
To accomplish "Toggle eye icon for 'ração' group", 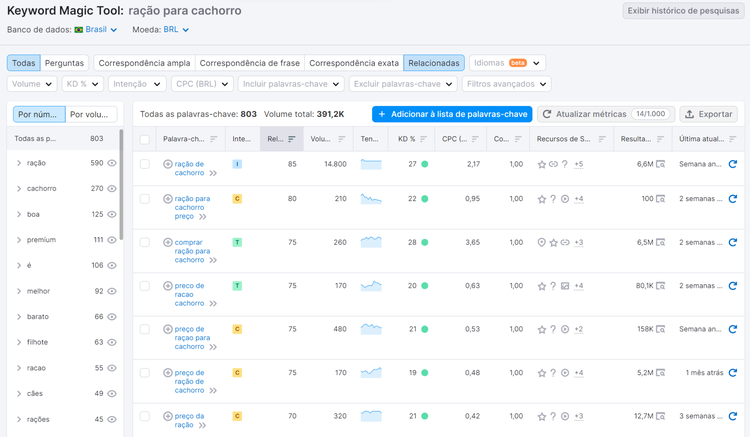I will (x=112, y=163).
